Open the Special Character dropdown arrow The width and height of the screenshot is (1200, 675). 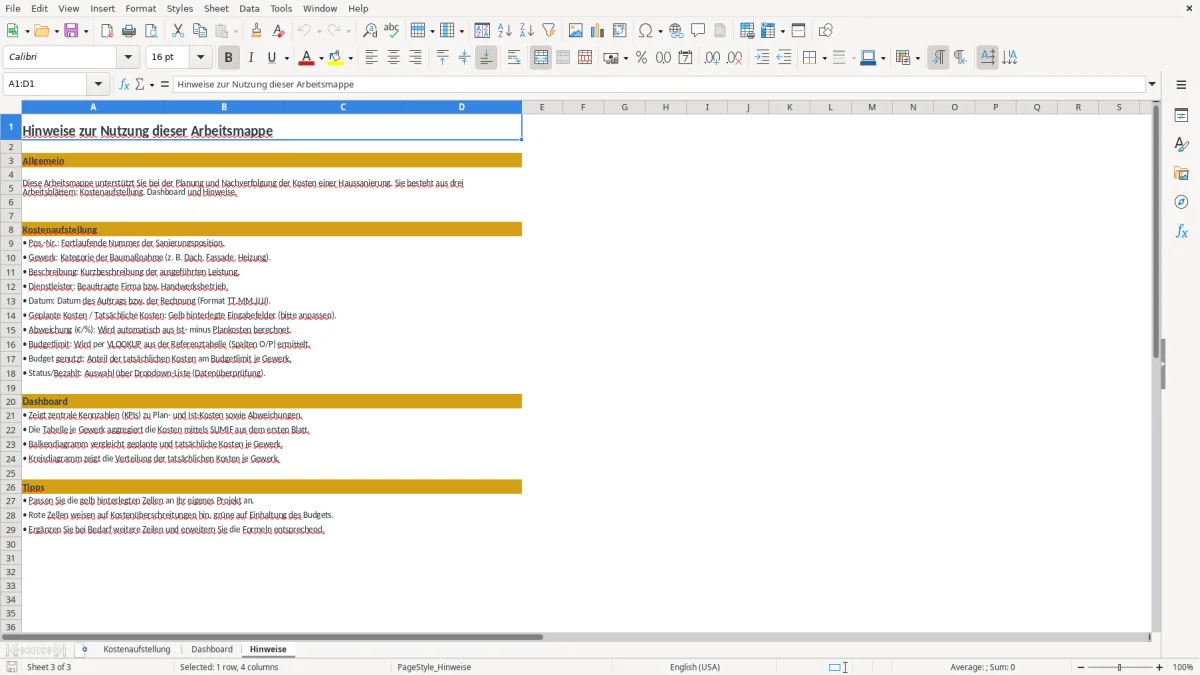coord(661,31)
